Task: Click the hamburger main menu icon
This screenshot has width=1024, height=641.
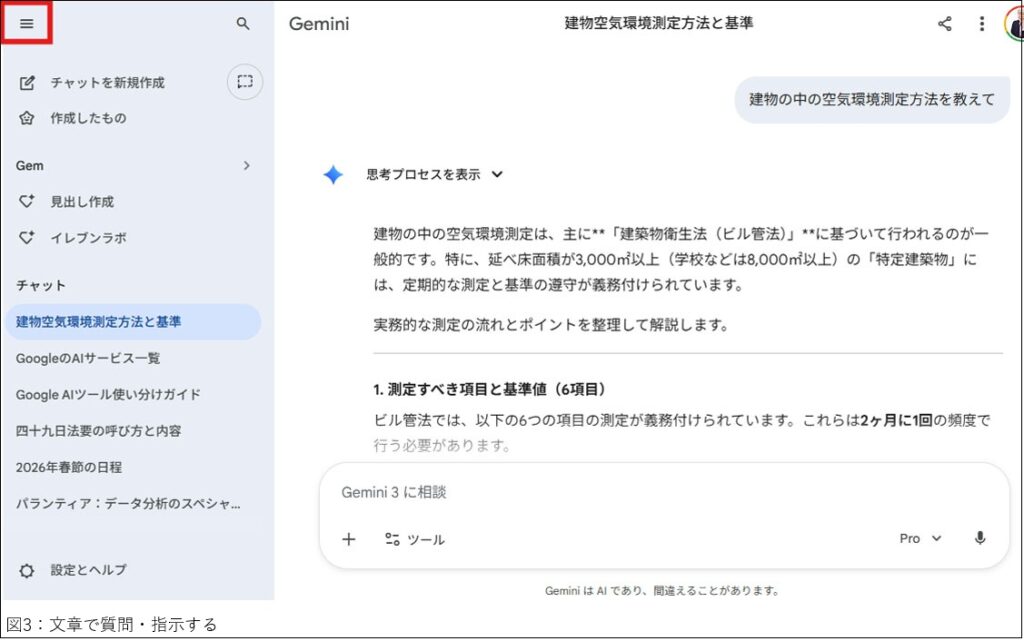Action: coord(27,23)
